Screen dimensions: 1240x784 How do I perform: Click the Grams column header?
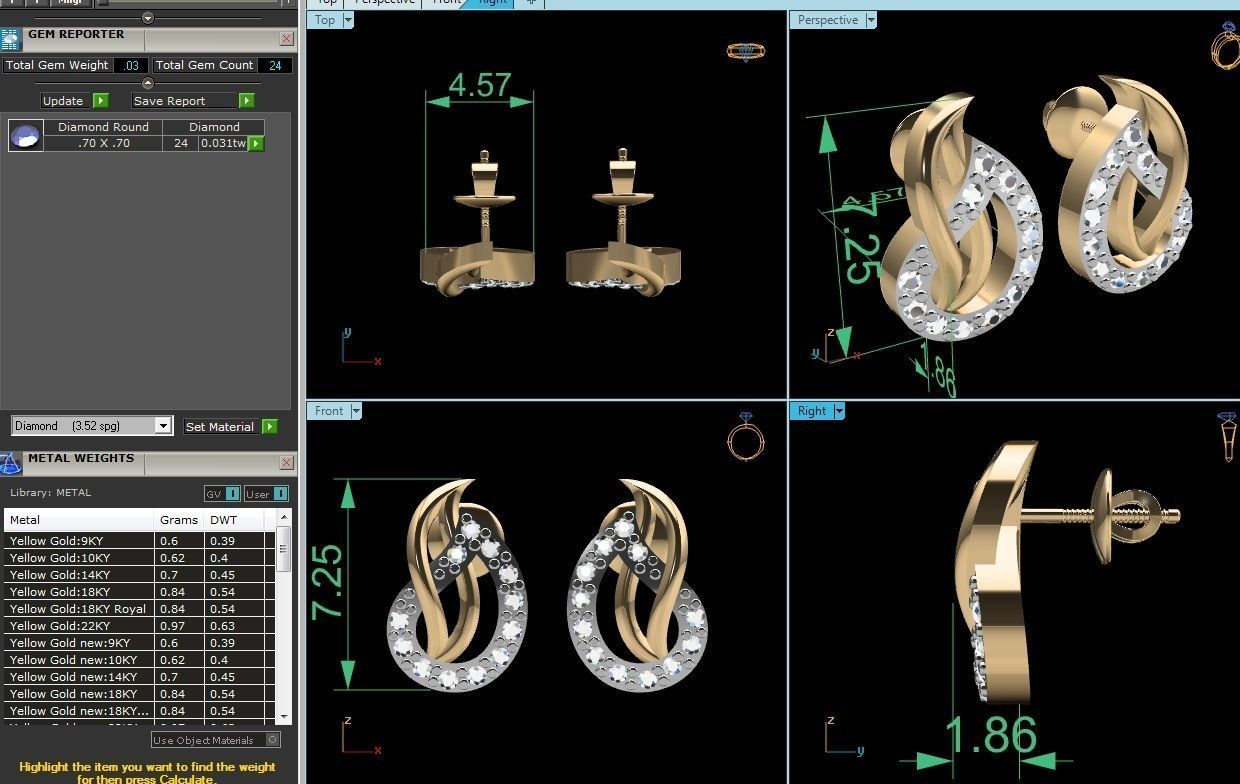pos(180,520)
